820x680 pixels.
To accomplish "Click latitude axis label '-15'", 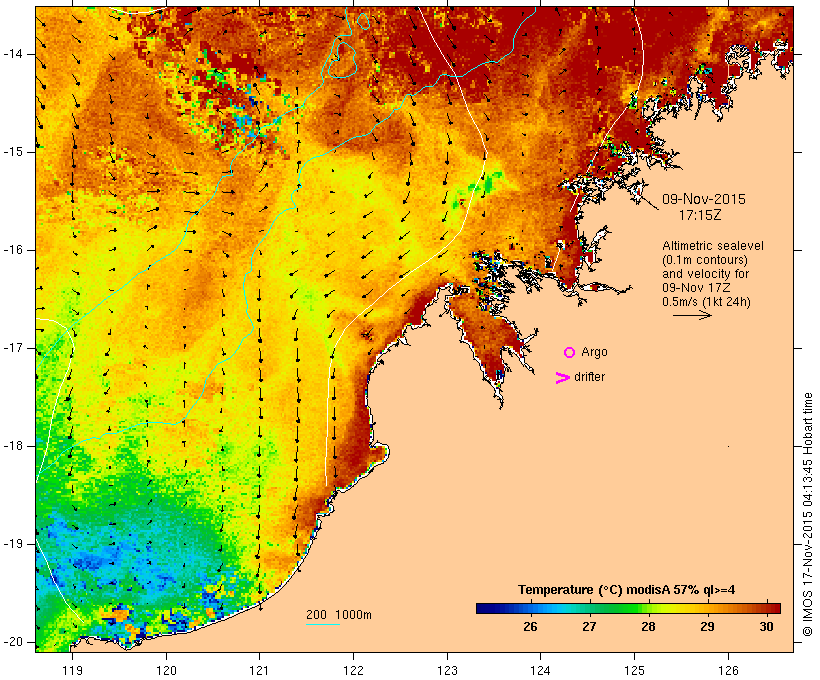I will click(12, 152).
